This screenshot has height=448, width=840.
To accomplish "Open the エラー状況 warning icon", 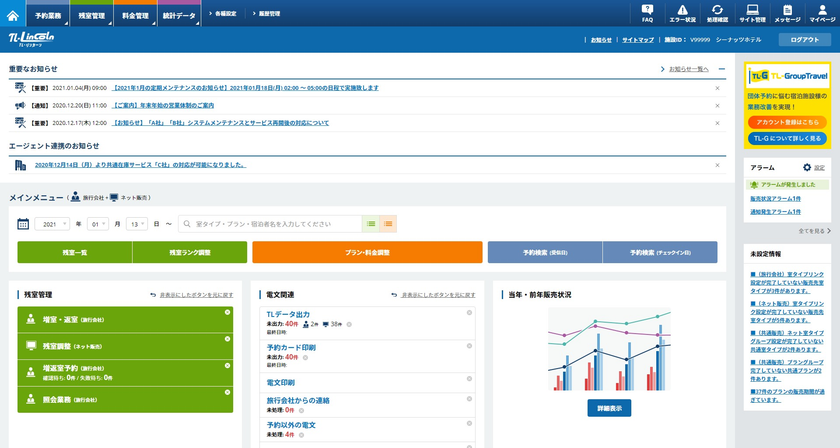I will [682, 13].
